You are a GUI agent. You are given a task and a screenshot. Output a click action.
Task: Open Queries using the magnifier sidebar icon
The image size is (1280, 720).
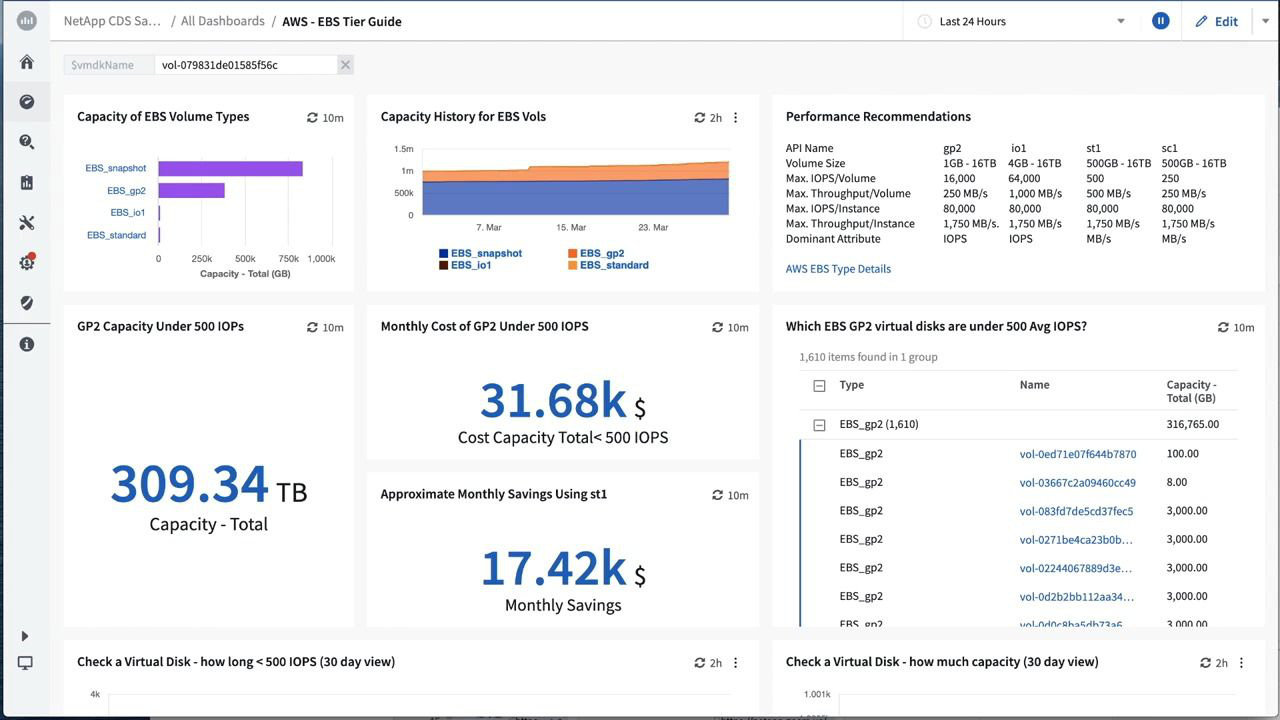pos(26,141)
